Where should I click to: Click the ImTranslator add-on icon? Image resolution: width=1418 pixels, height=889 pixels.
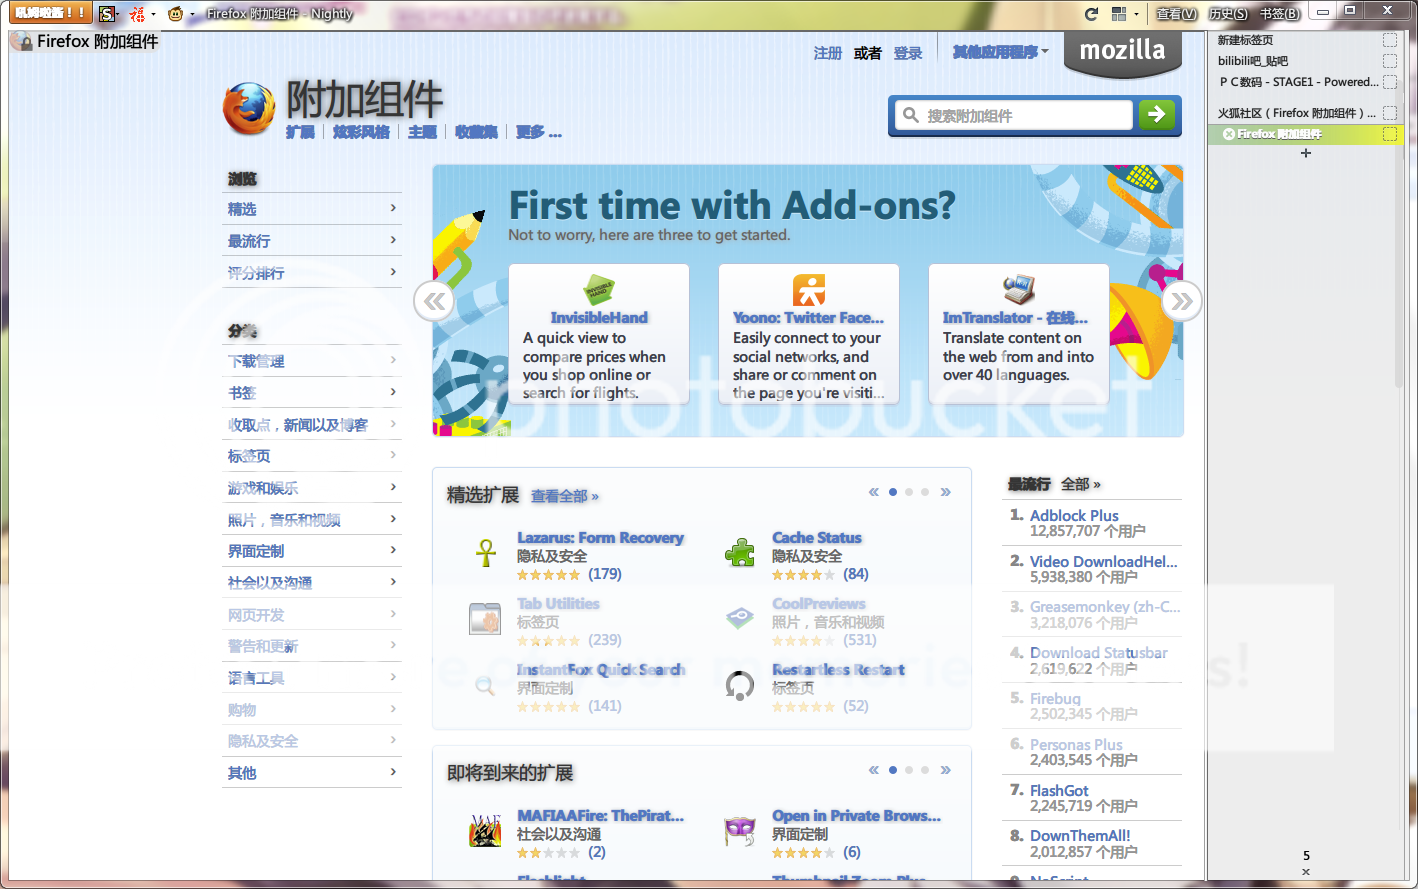click(x=1018, y=290)
